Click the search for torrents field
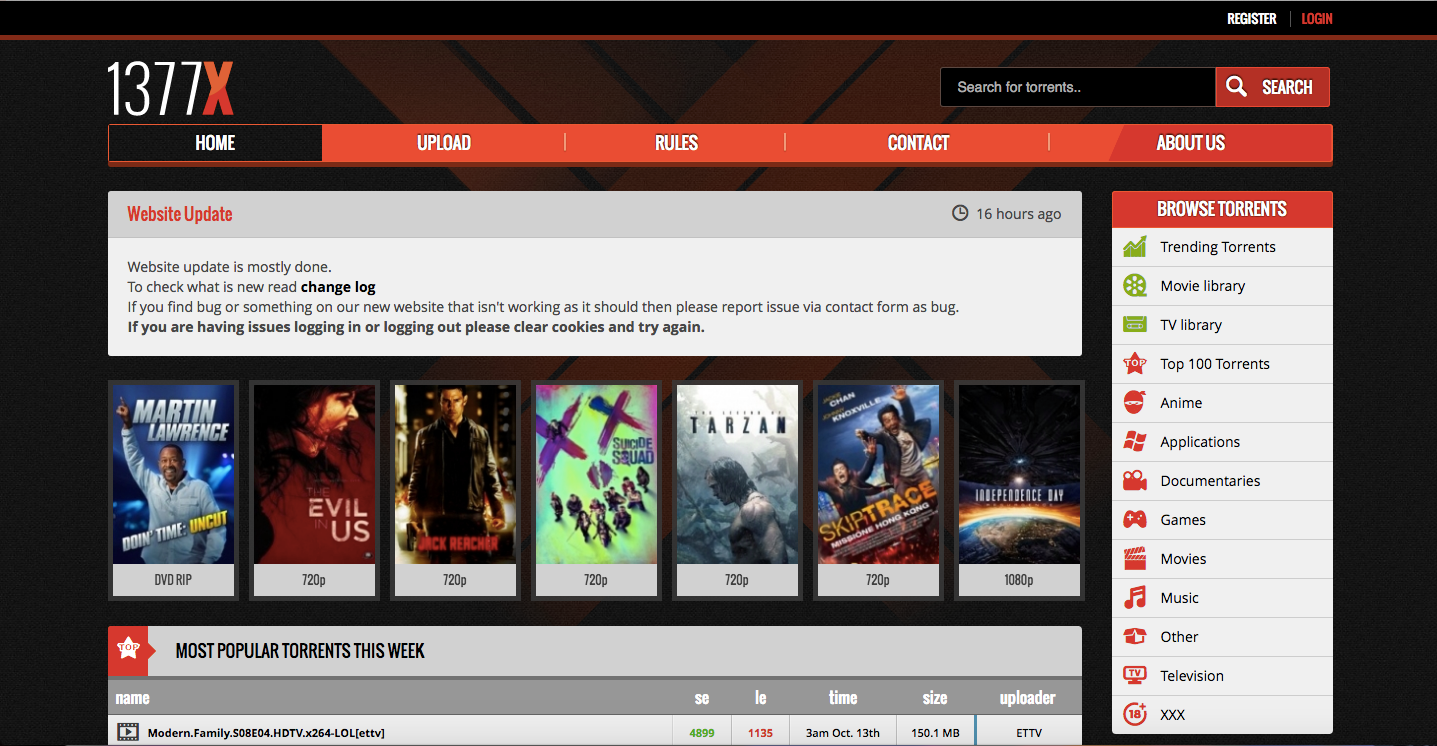The width and height of the screenshot is (1437, 746). point(1078,87)
